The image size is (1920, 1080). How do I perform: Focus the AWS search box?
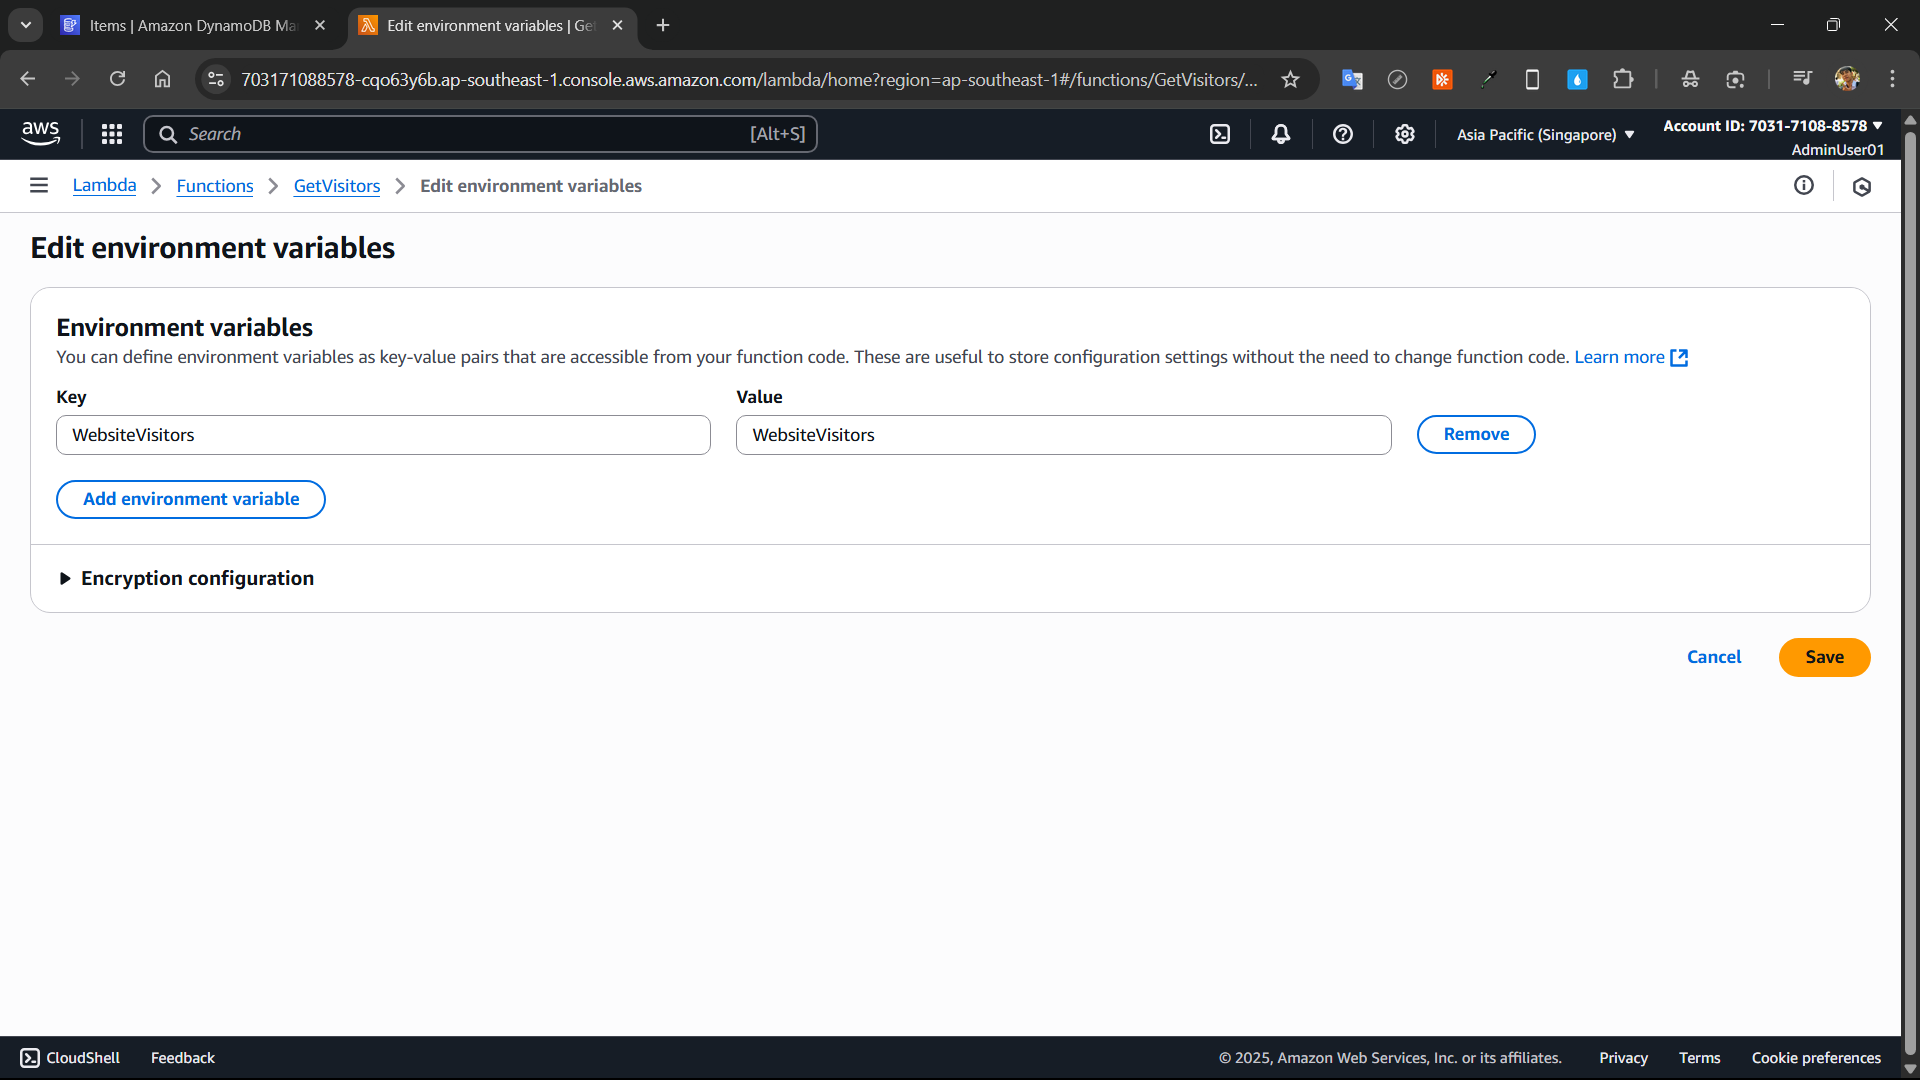[x=480, y=134]
